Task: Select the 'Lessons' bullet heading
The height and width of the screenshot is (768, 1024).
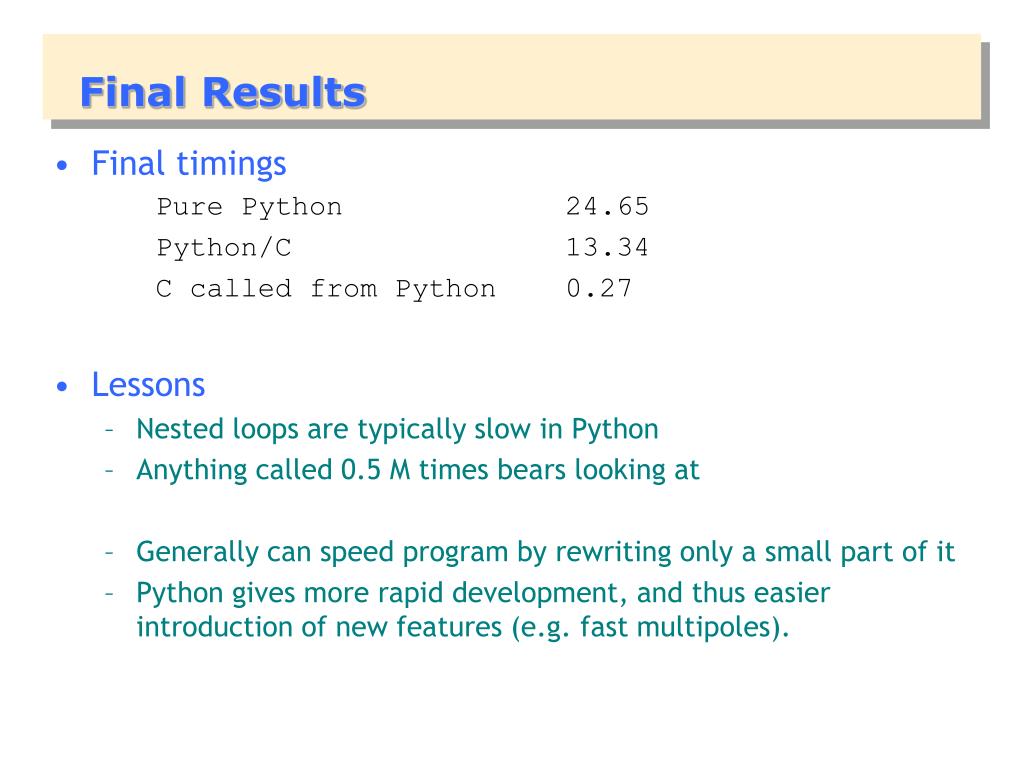Action: (x=148, y=385)
